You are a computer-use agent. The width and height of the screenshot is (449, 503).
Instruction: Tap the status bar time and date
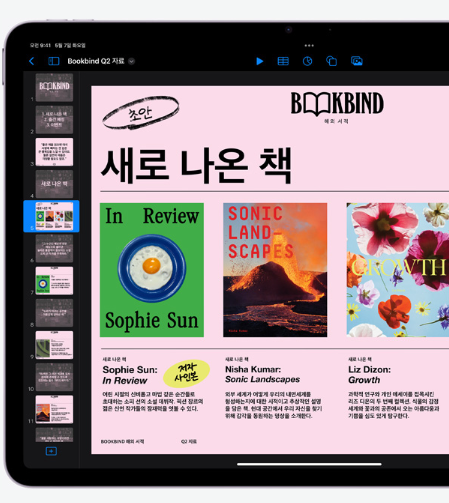(57, 45)
